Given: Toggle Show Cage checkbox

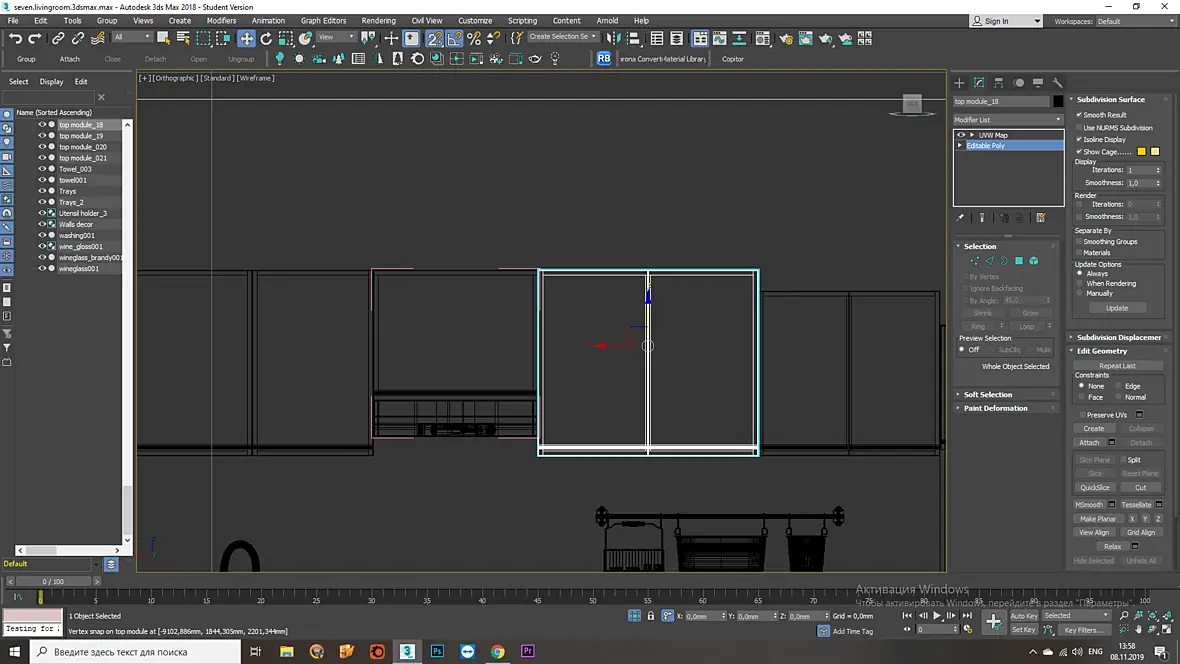Looking at the screenshot, I should coord(1079,151).
